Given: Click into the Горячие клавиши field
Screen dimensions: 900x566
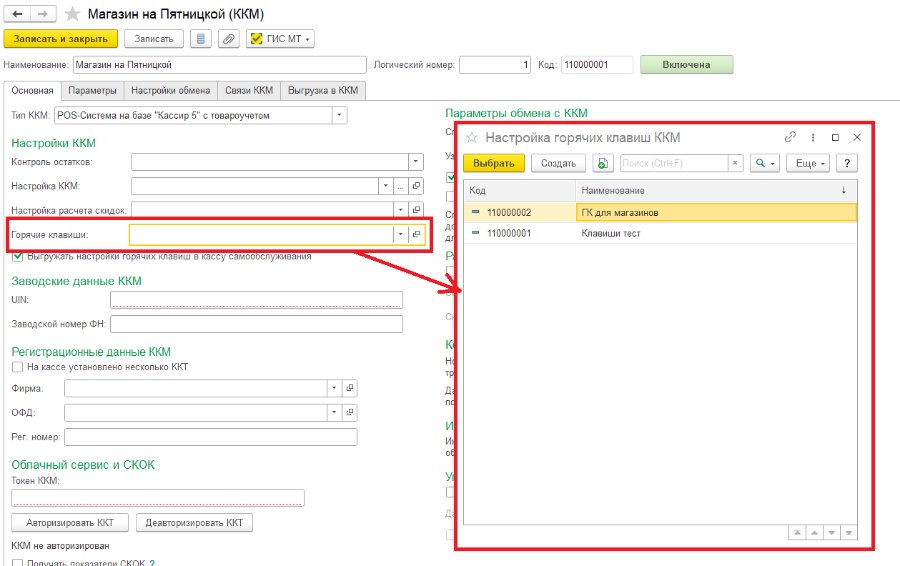Looking at the screenshot, I should [261, 234].
